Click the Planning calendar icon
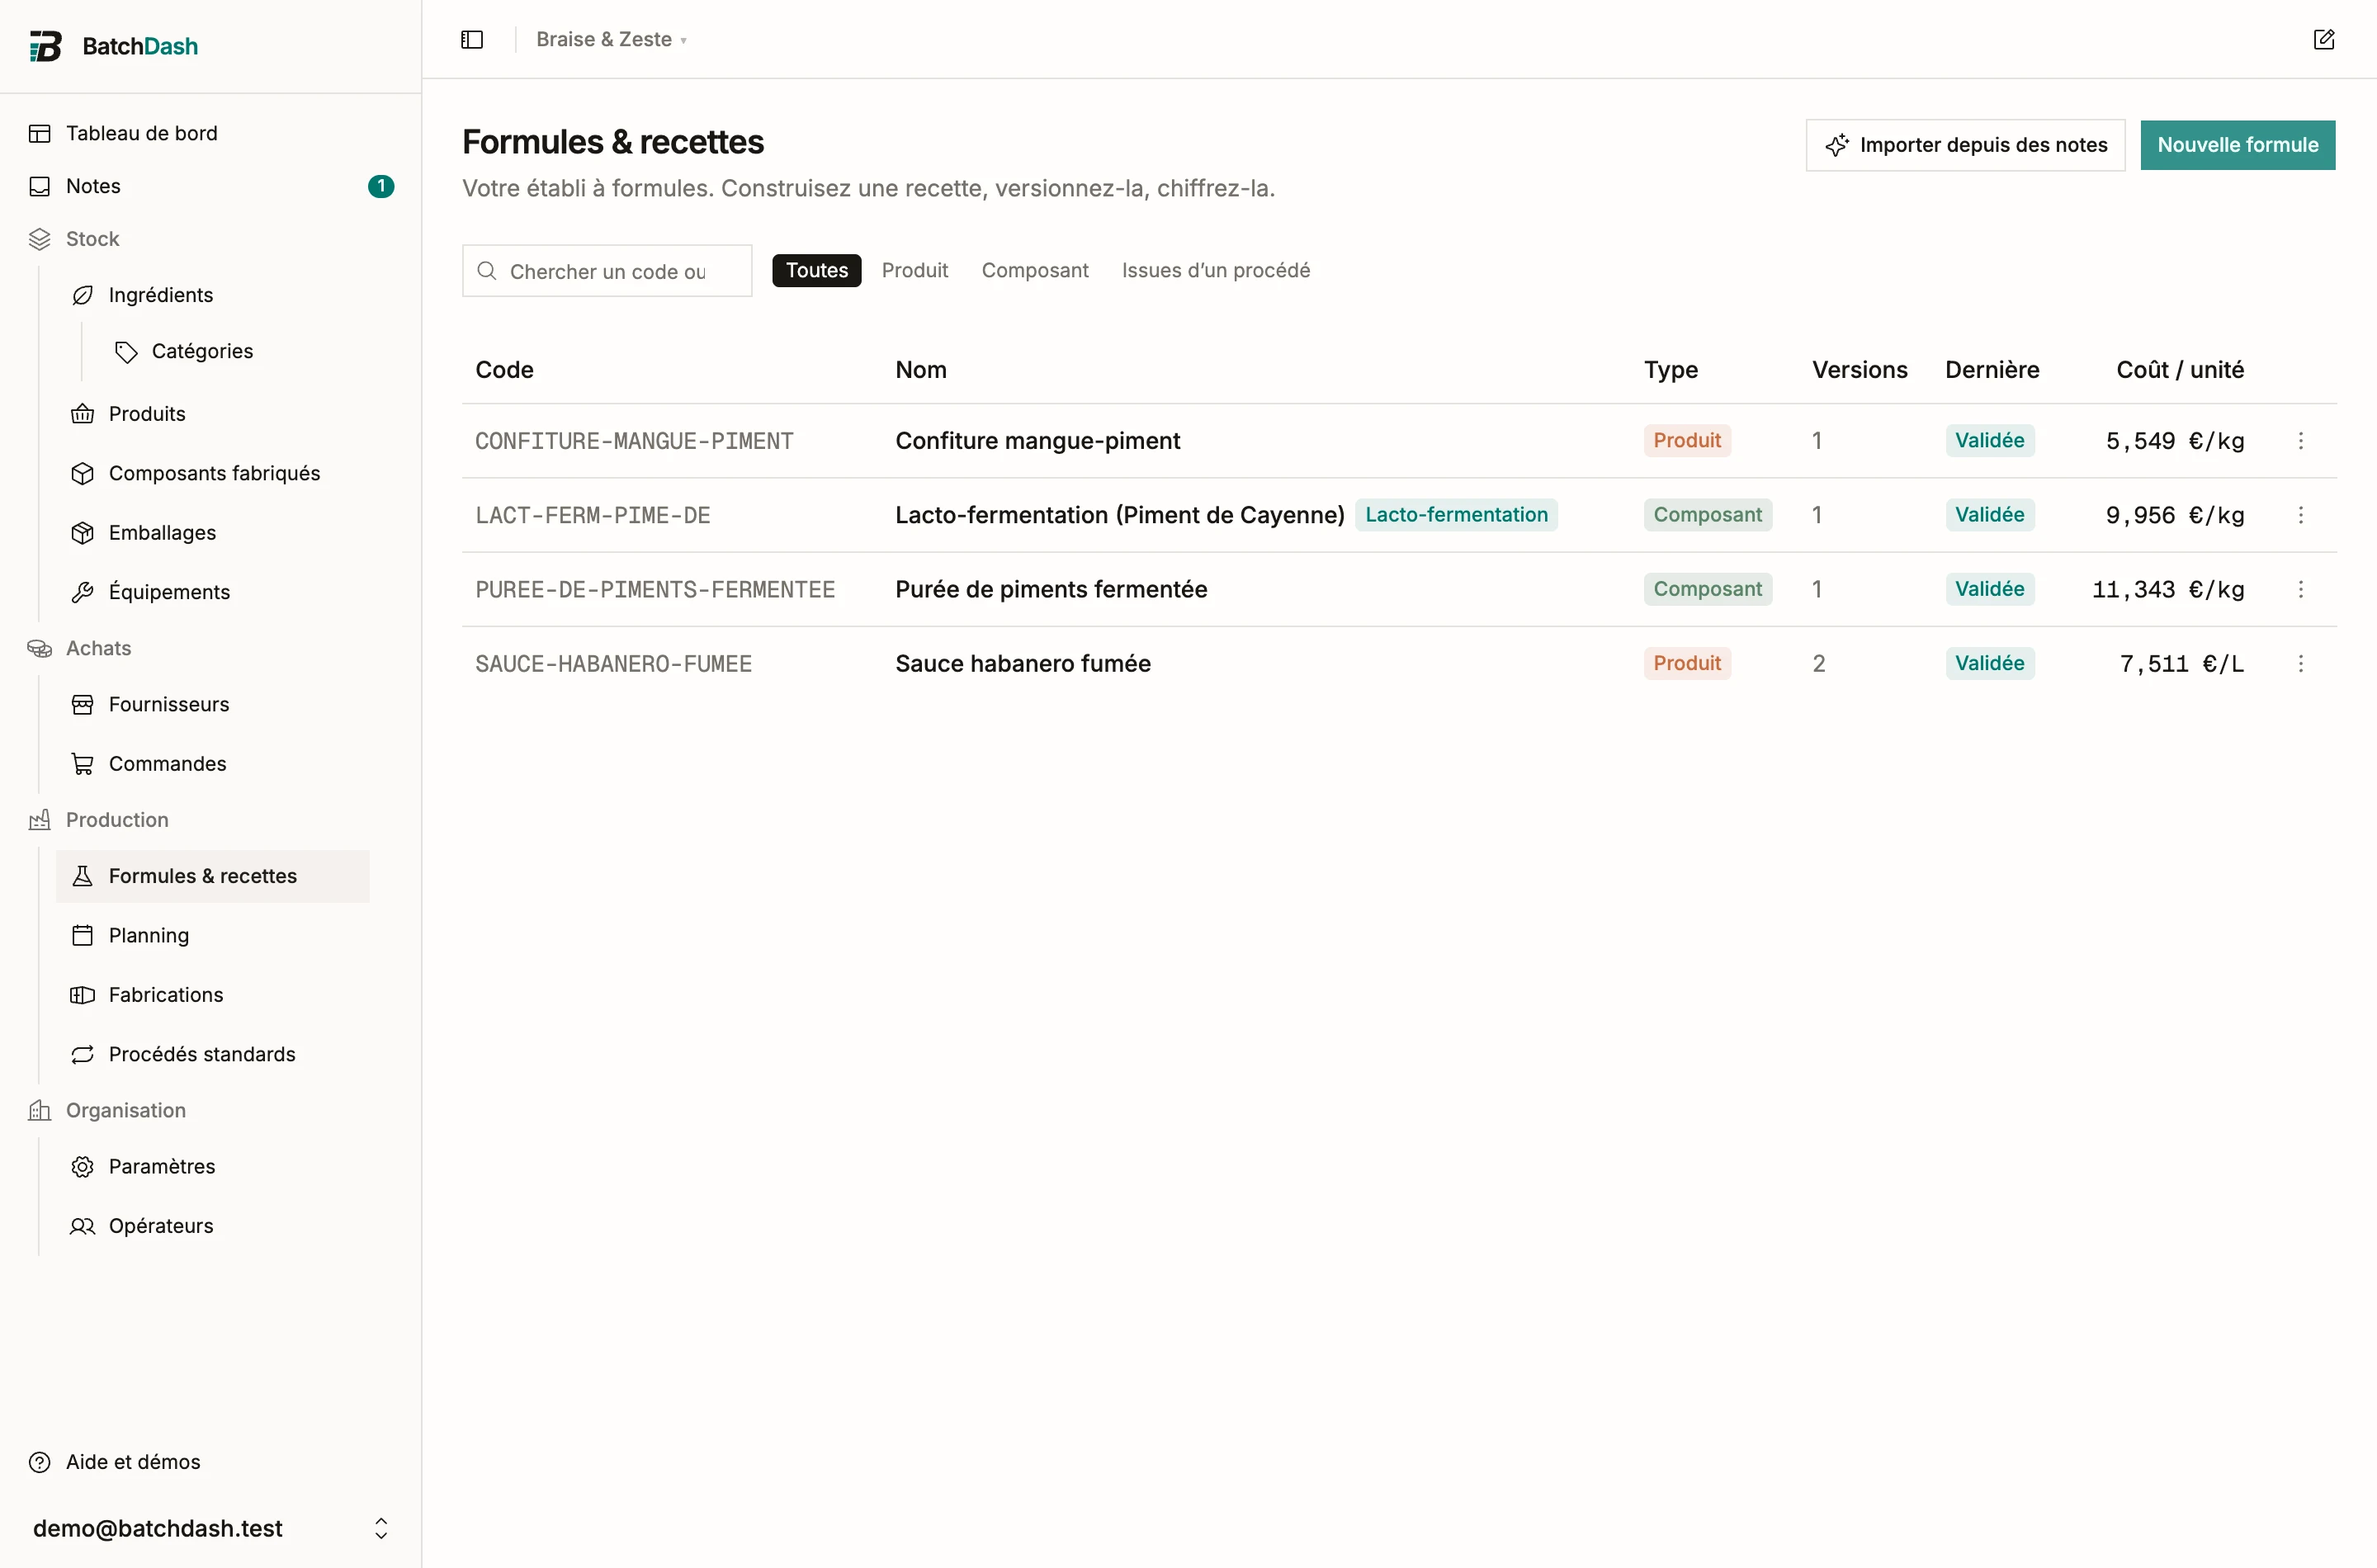 83,936
